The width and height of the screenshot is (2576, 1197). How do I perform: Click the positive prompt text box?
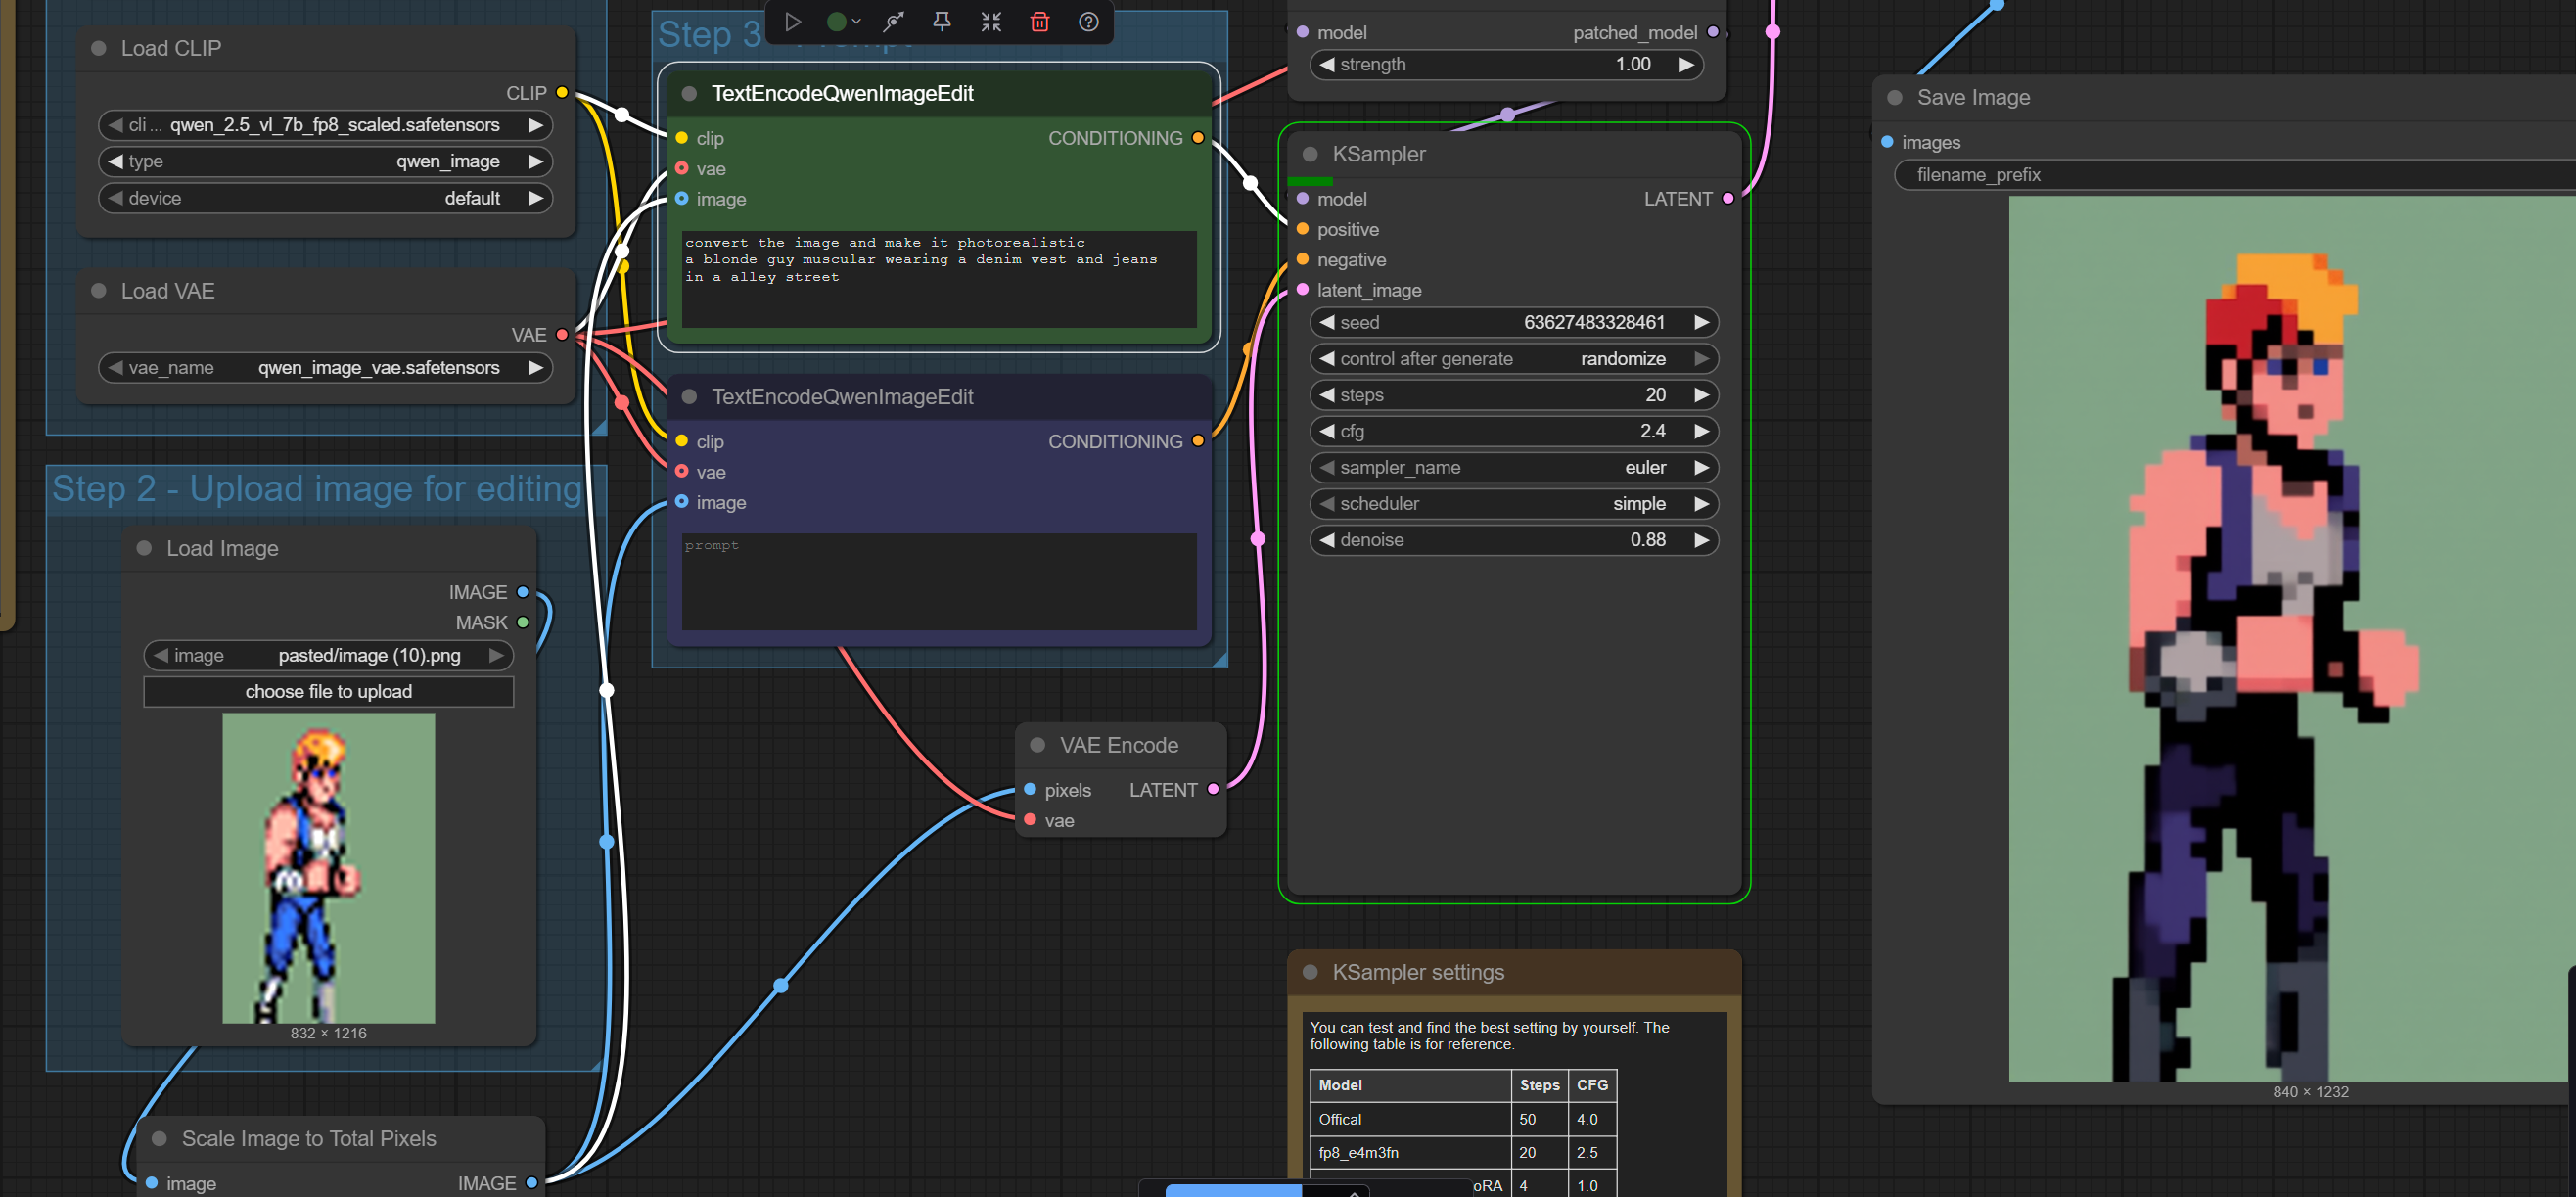click(x=939, y=279)
